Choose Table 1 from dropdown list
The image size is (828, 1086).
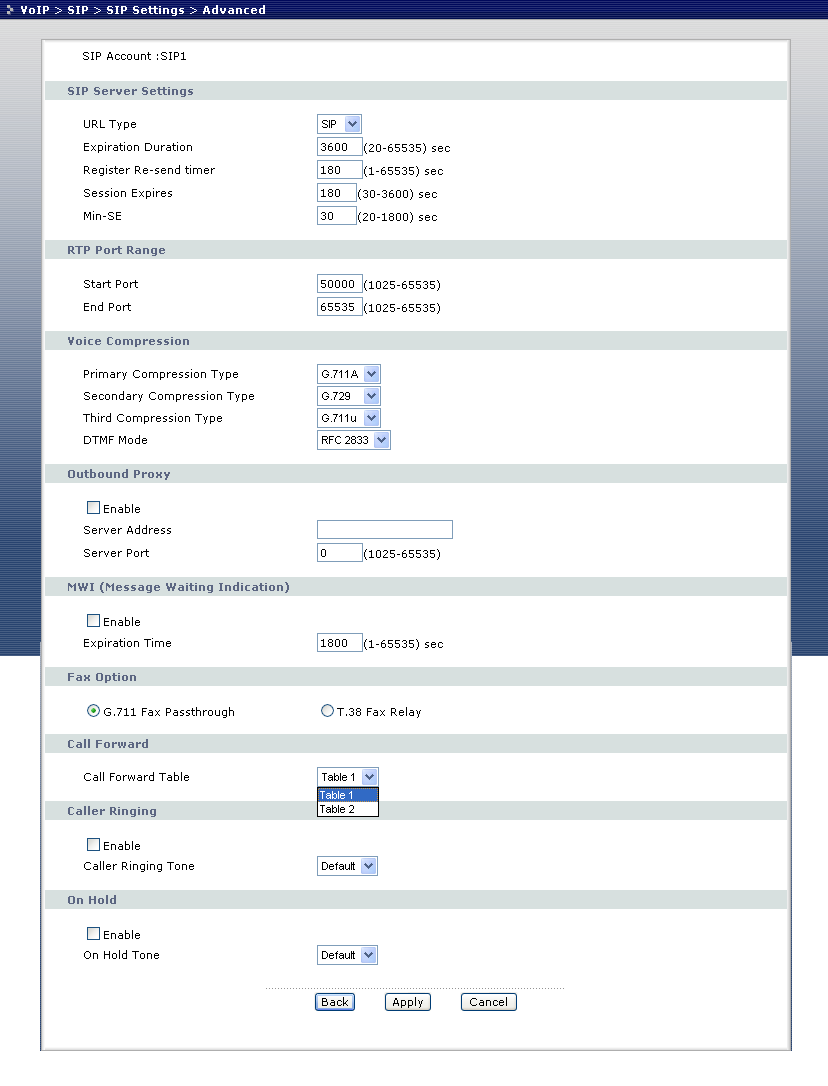(x=348, y=795)
